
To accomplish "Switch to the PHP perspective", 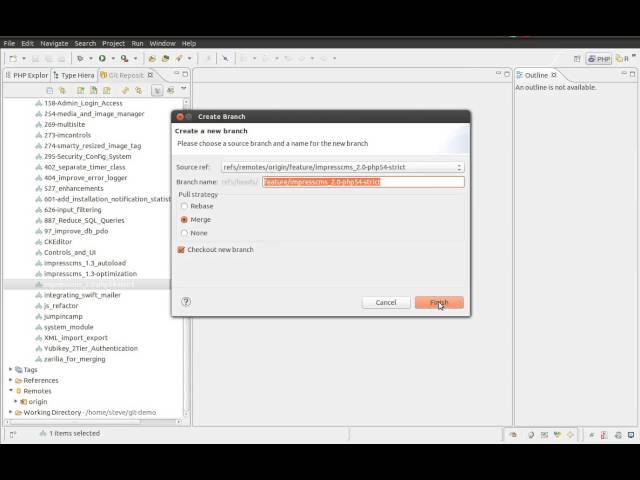I will click(599, 59).
